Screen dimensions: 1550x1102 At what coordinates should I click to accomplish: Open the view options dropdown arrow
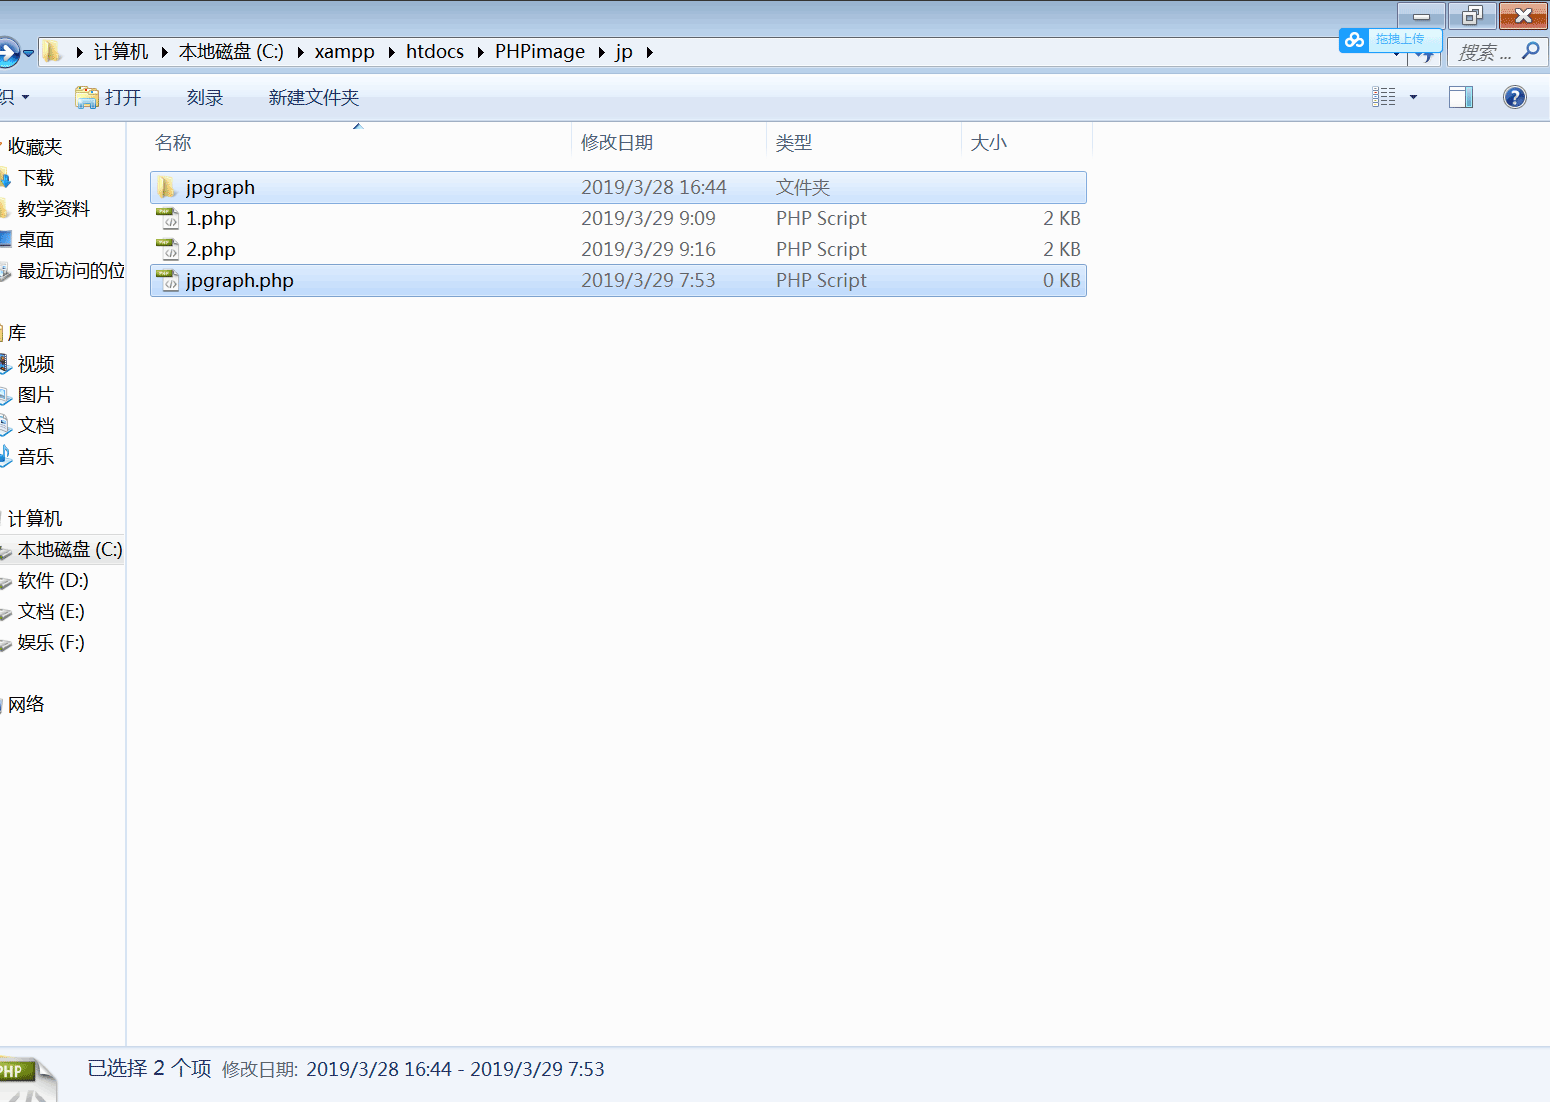(1413, 97)
